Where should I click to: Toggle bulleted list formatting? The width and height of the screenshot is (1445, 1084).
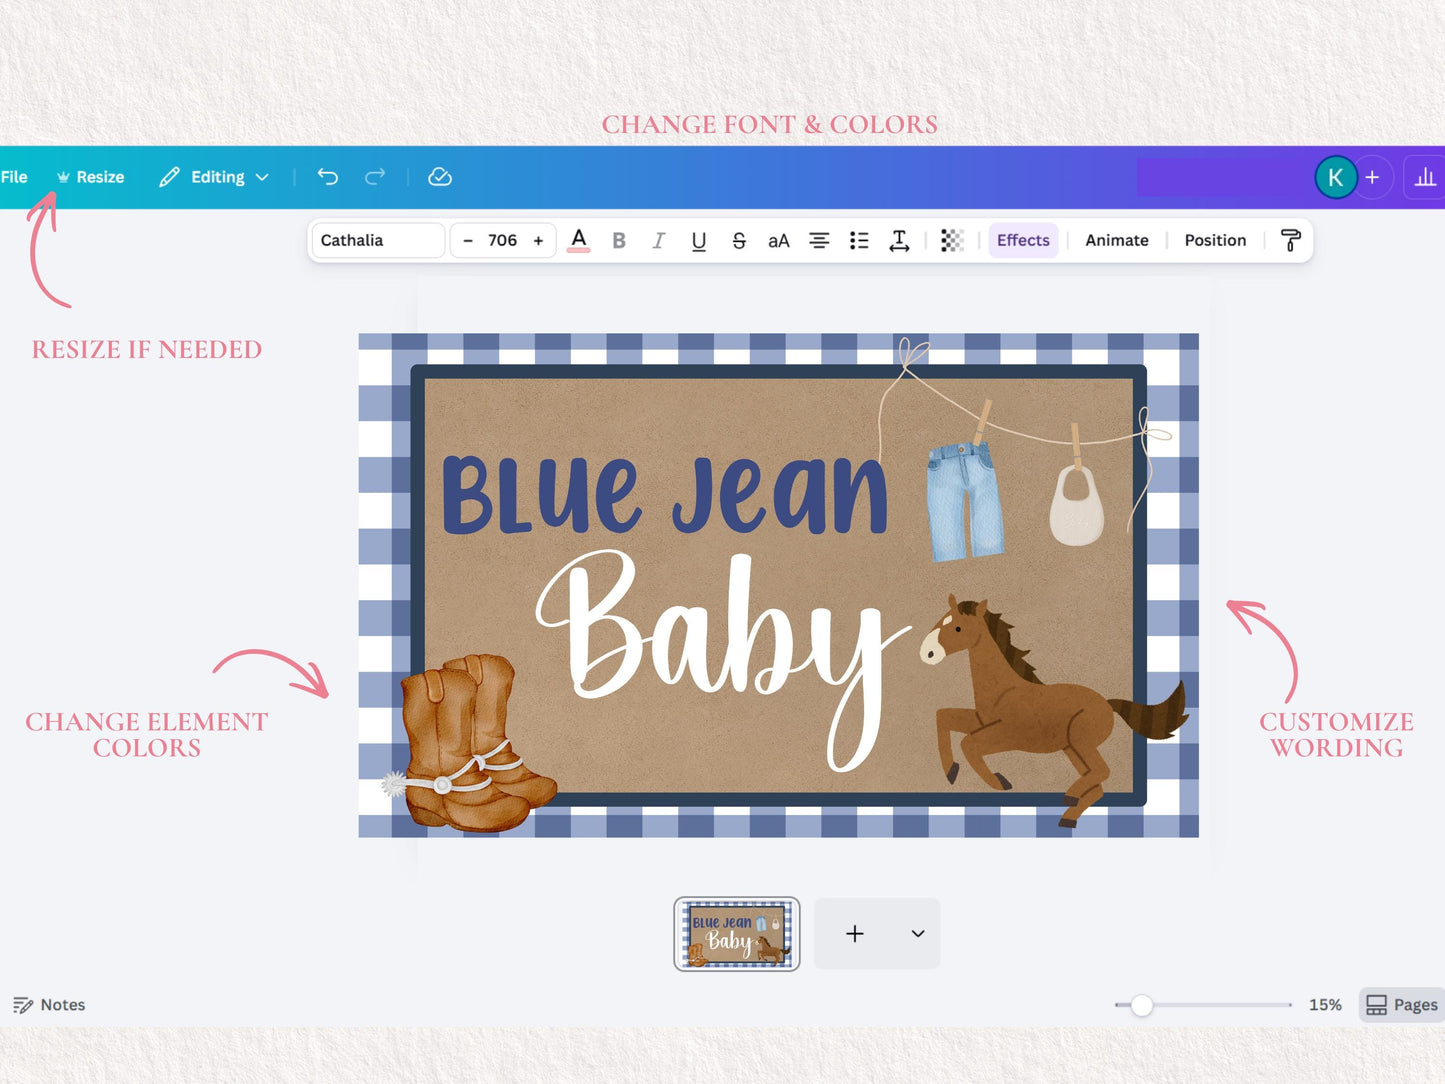click(x=859, y=240)
